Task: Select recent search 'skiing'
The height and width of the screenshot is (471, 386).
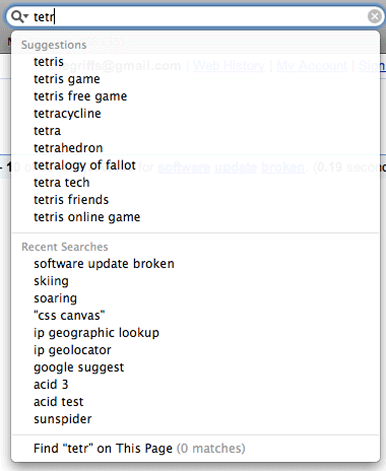Action: coord(196,281)
